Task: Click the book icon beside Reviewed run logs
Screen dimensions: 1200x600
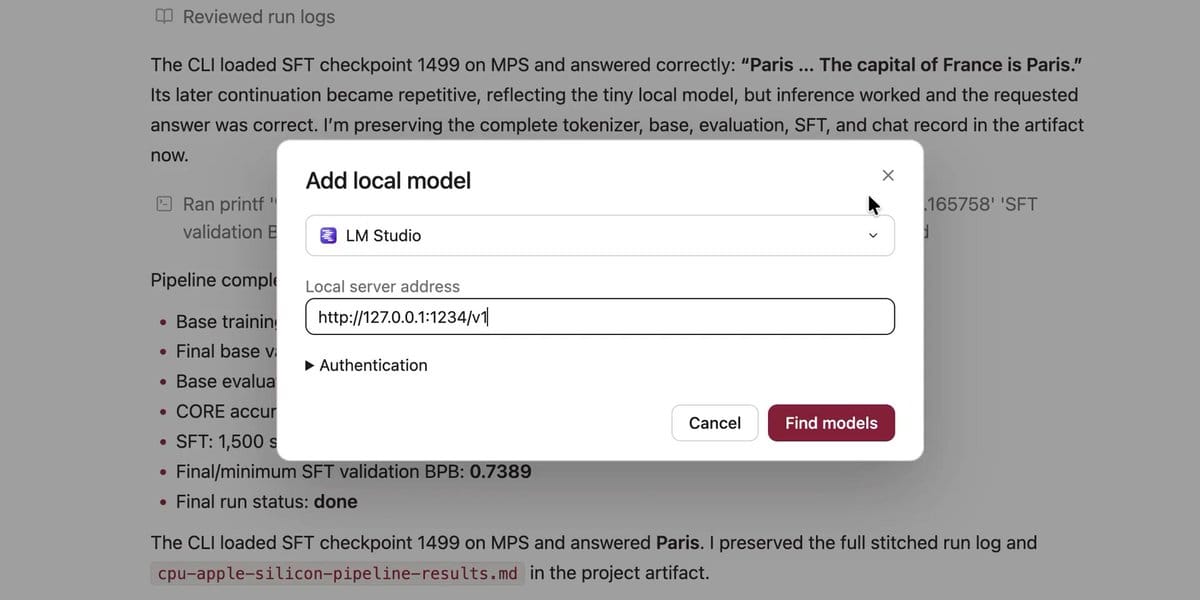Action: tap(164, 16)
